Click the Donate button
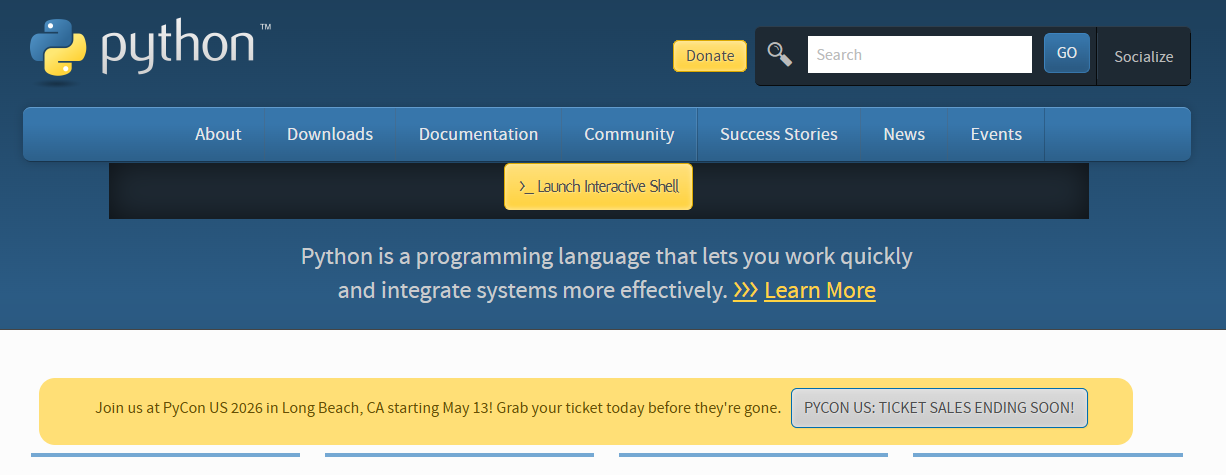1226x475 pixels. (710, 56)
